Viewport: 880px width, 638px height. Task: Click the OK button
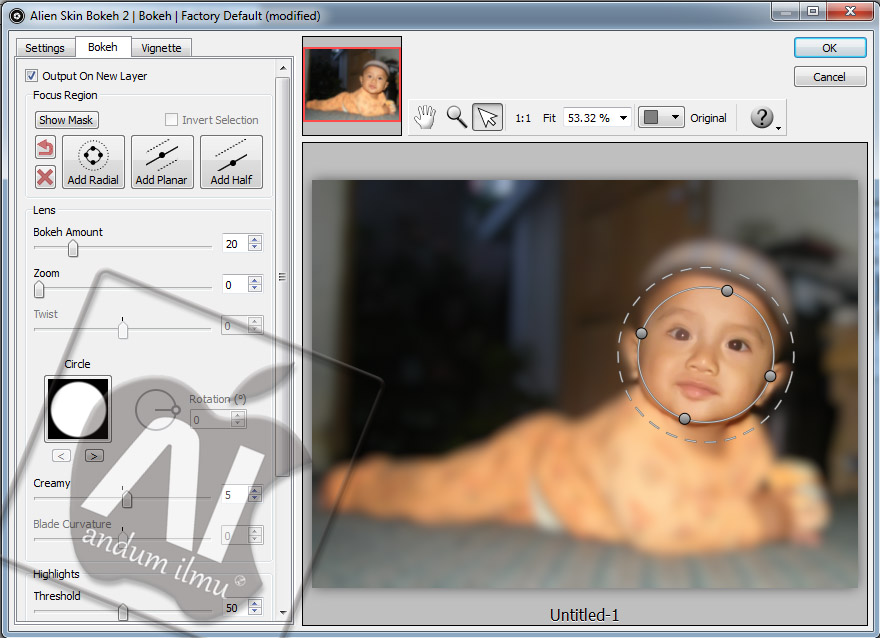pyautogui.click(x=829, y=48)
